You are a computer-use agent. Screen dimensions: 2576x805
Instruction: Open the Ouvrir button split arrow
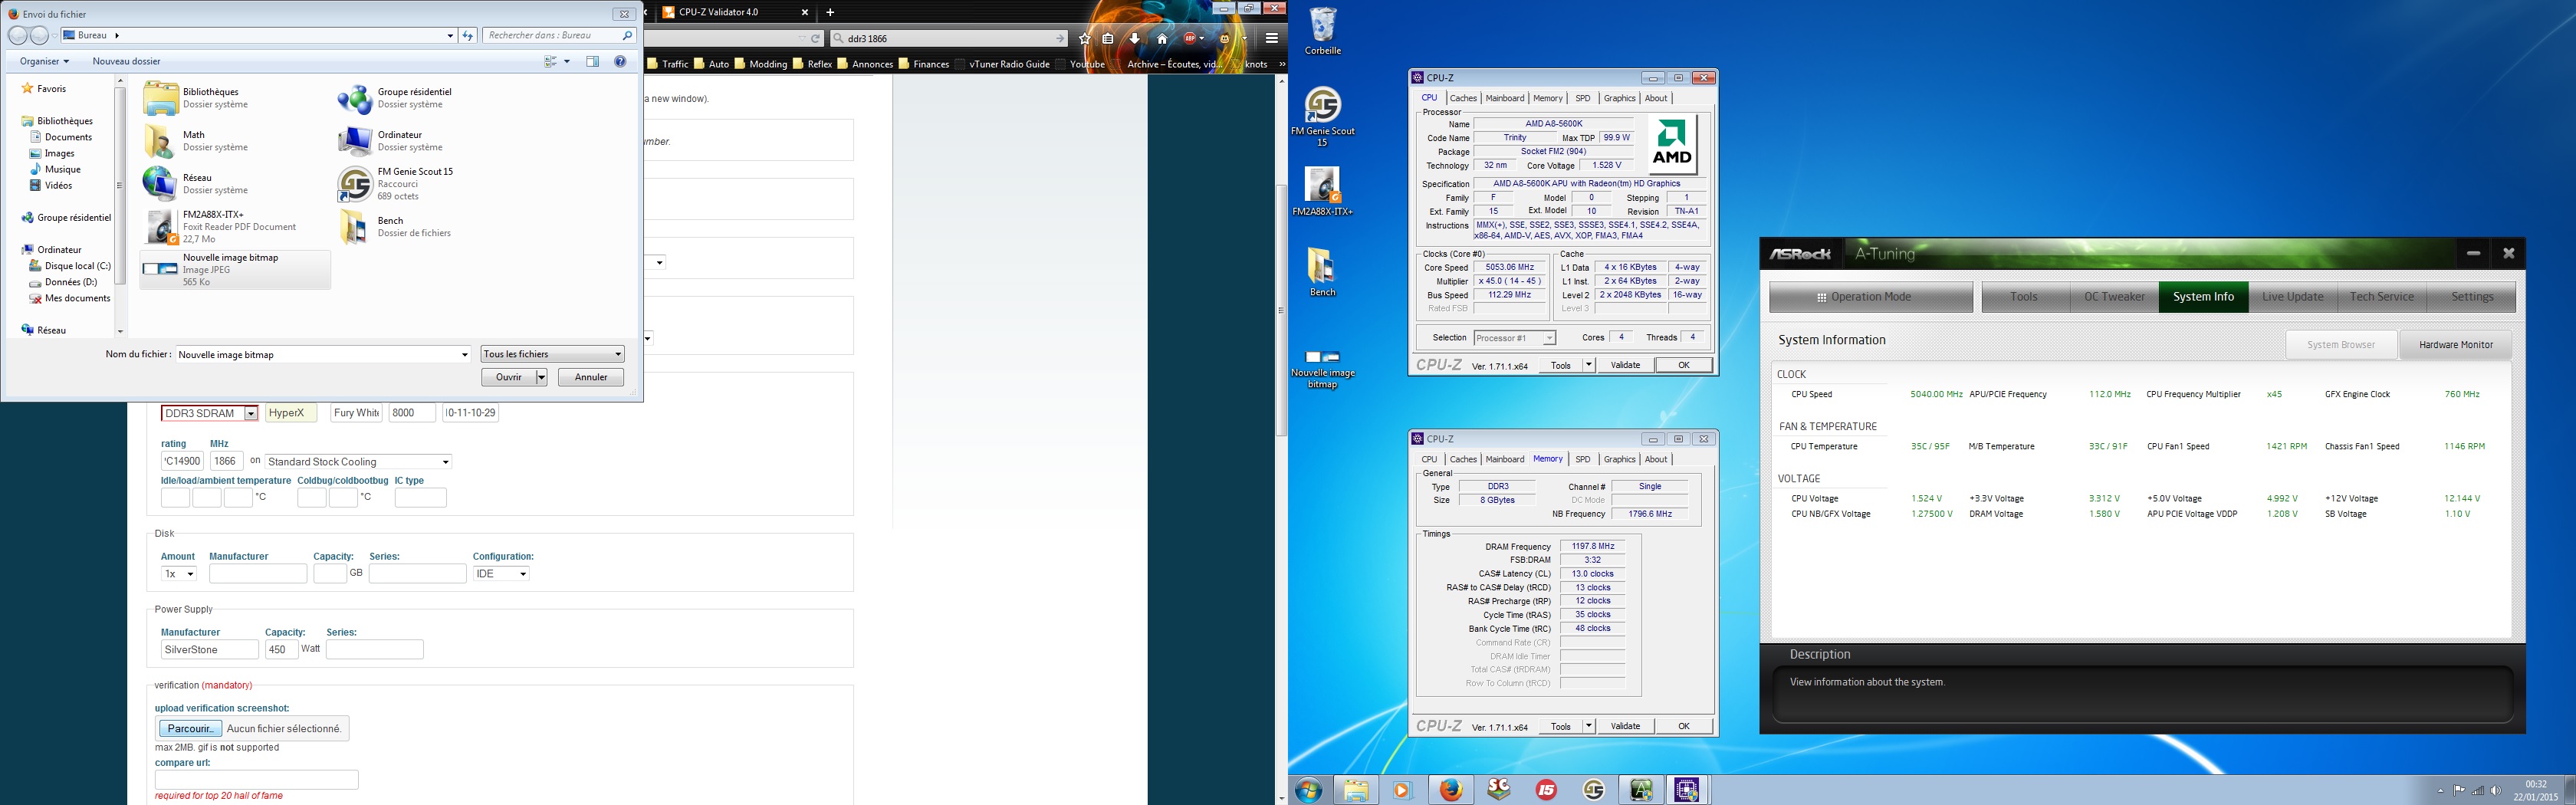[541, 377]
